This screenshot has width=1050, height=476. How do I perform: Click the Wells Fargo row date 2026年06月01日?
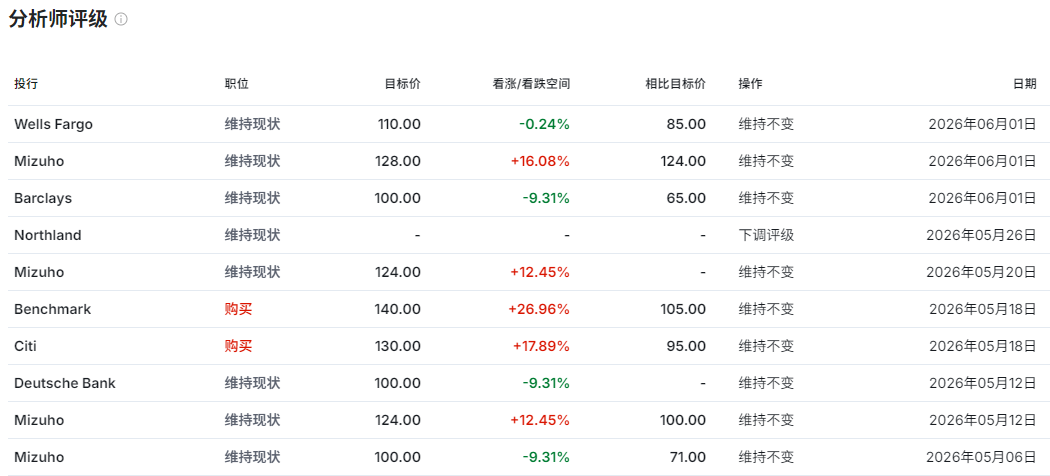point(982,124)
